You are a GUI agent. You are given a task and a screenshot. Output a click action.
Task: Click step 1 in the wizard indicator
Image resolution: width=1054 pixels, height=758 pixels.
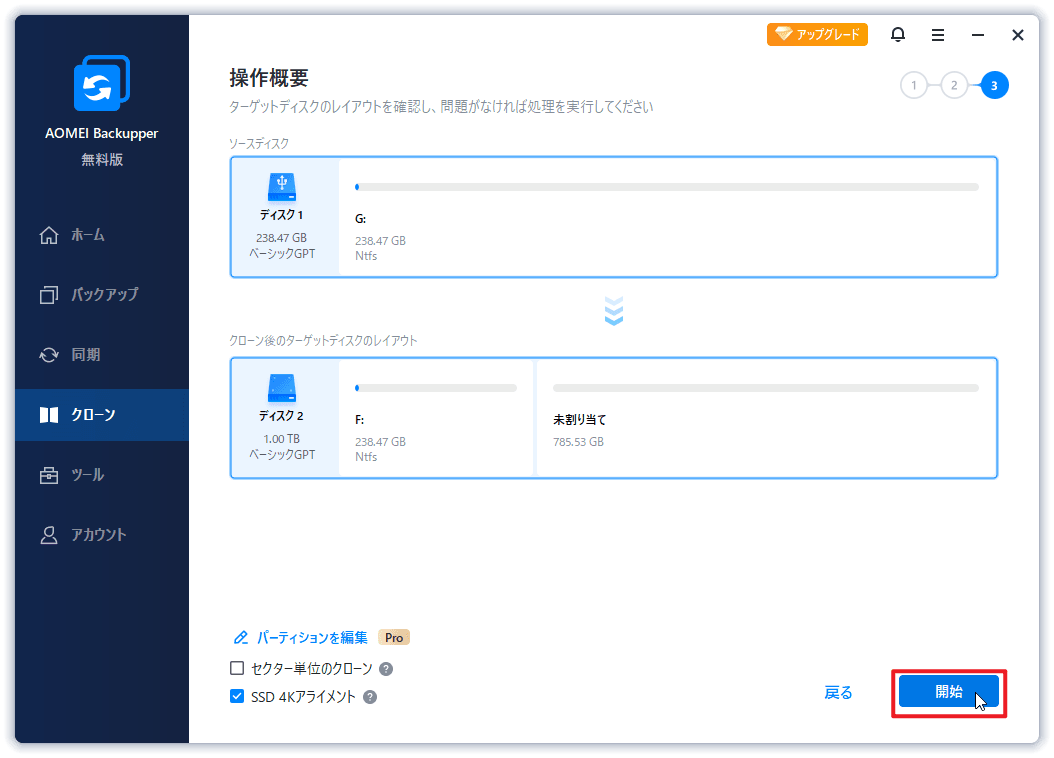tap(914, 85)
